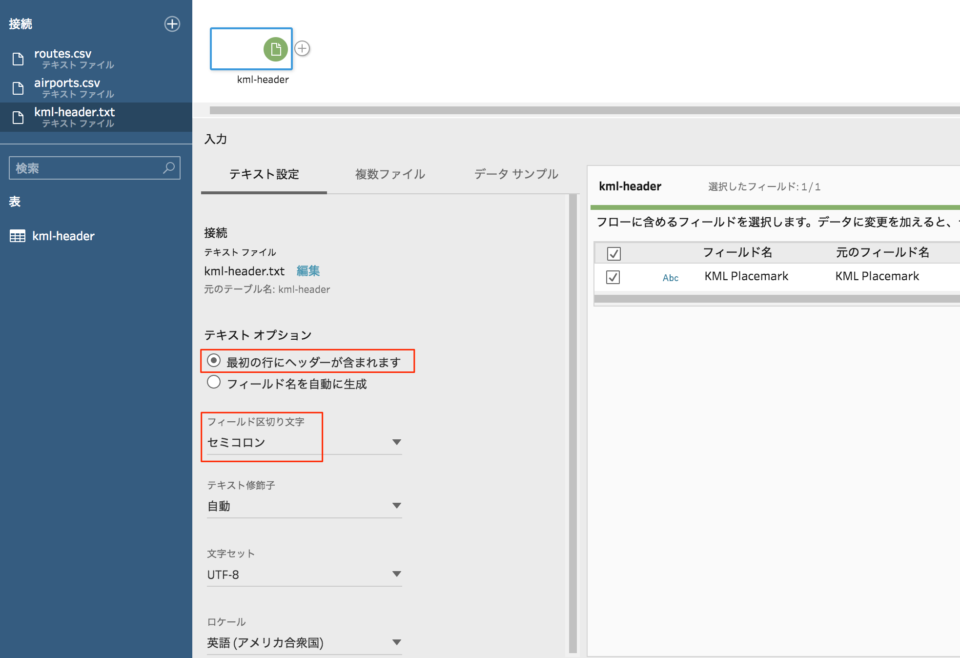The width and height of the screenshot is (960, 658).
Task: Click the search magnifier icon
Action: pos(170,167)
